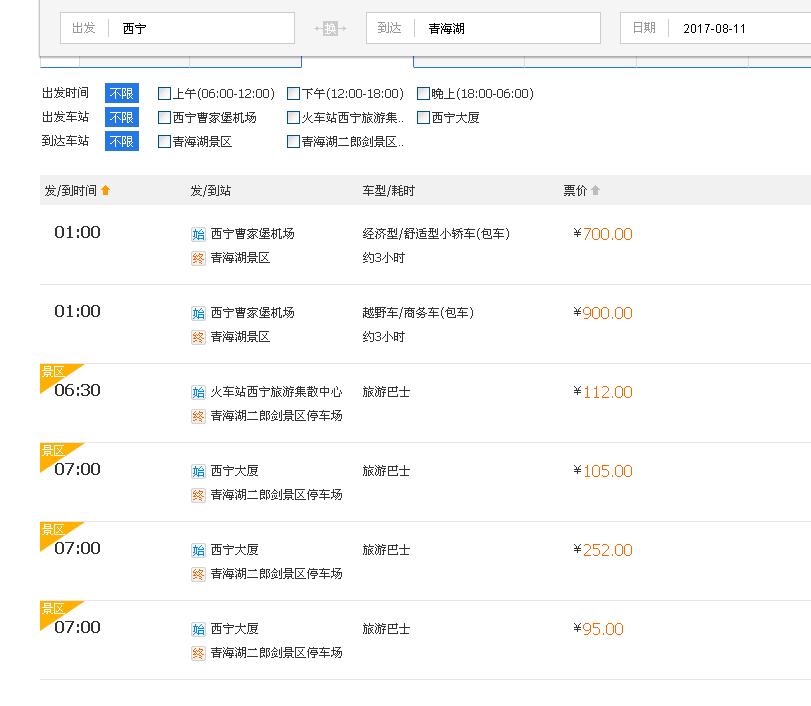Click 火车站西宁旅游集散中心 station name
This screenshot has height=706, width=811.
(276, 392)
